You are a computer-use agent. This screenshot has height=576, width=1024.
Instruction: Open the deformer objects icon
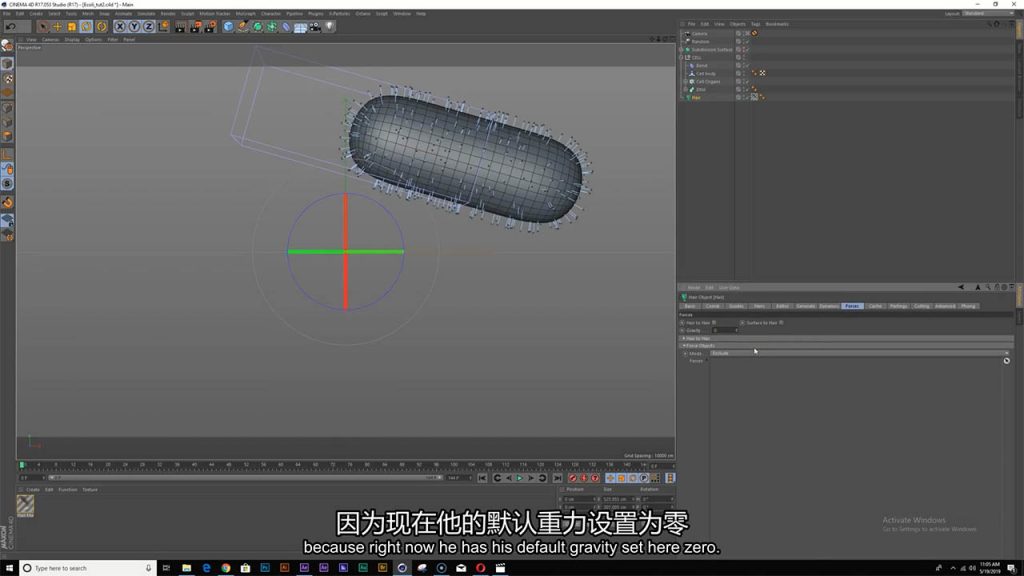pos(286,27)
